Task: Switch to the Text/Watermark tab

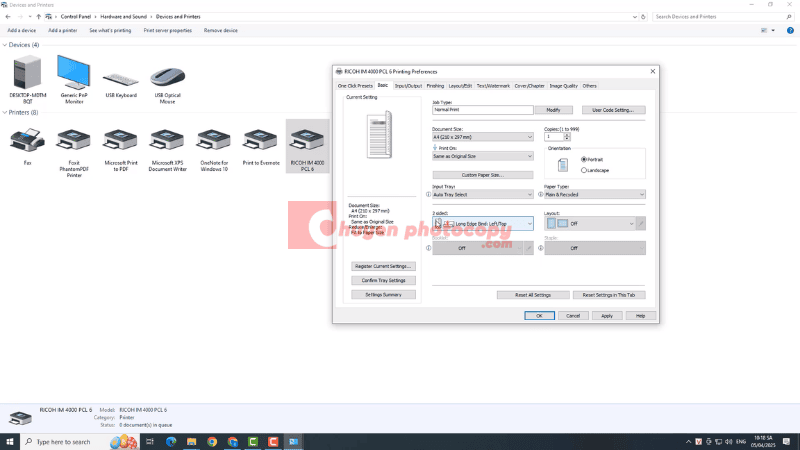Action: 493,86
